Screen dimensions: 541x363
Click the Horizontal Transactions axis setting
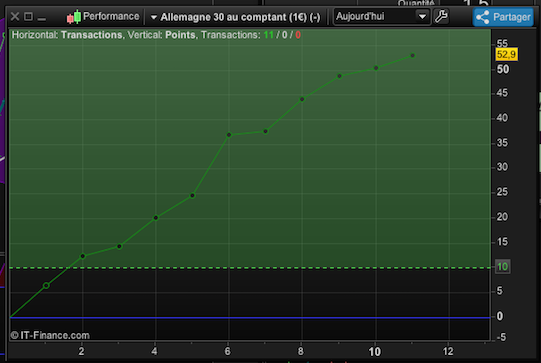[x=67, y=35]
